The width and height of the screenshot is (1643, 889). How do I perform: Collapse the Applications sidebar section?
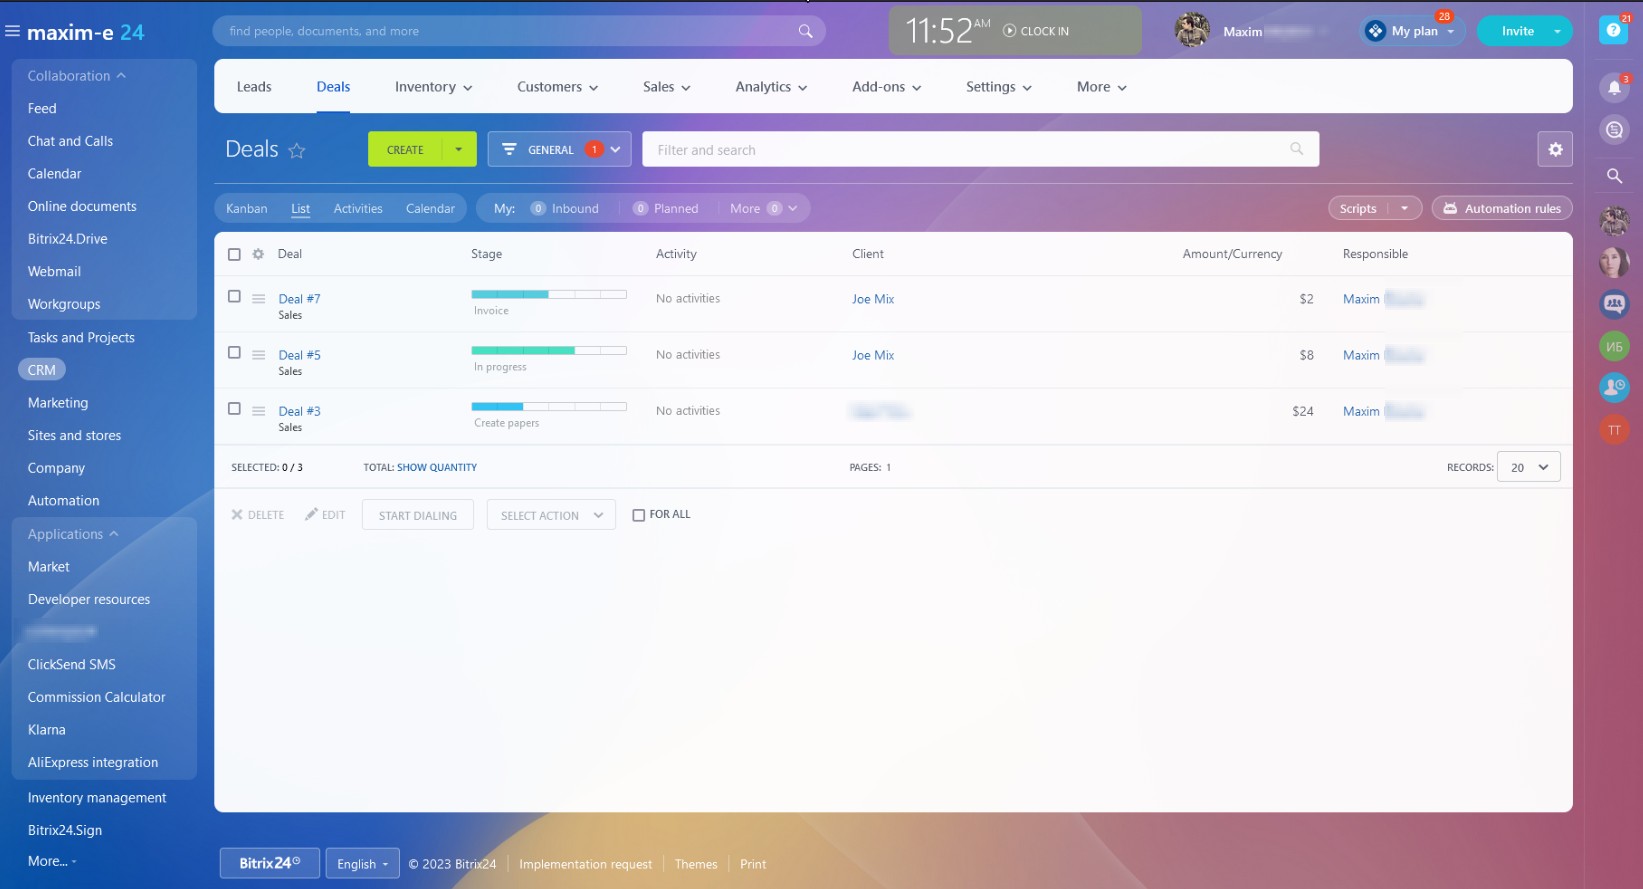pyautogui.click(x=73, y=534)
